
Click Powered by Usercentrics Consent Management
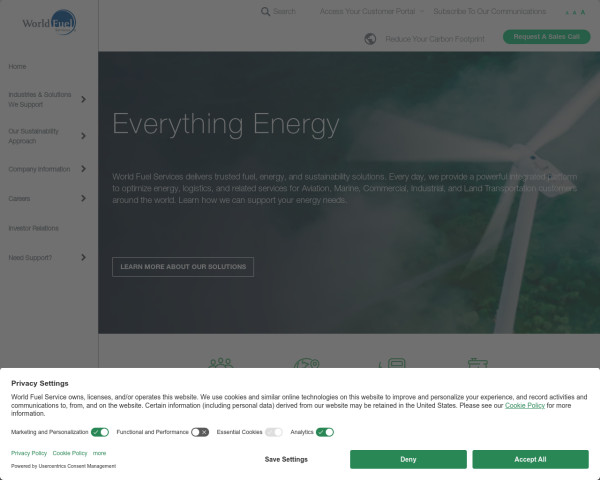click(63, 466)
